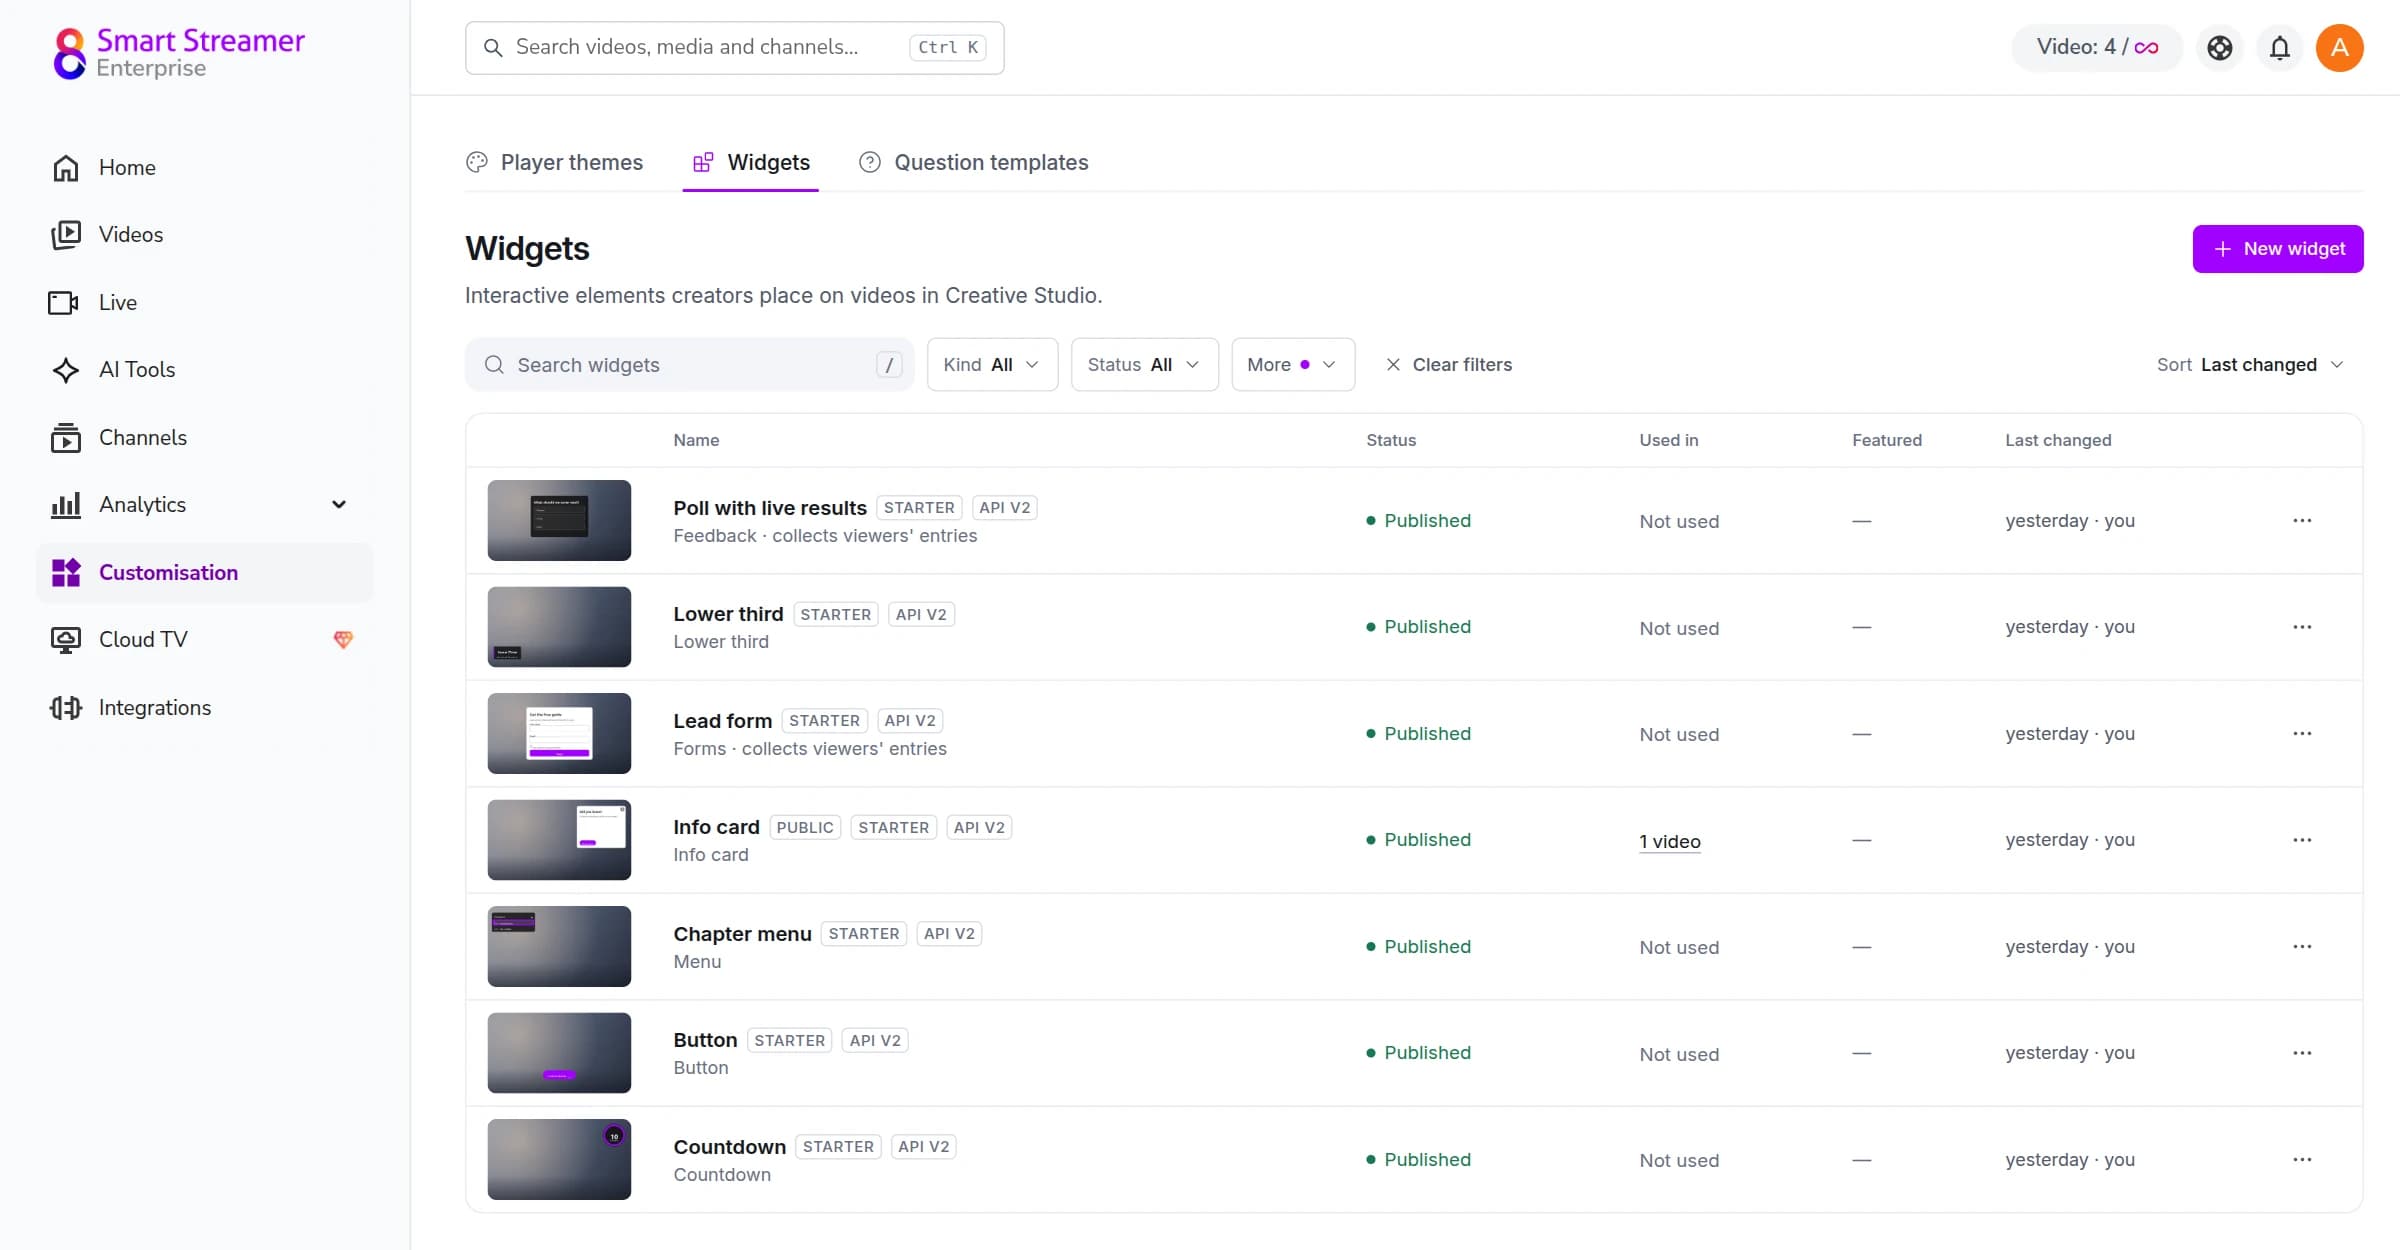This screenshot has height=1250, width=2400.
Task: Click yesterday · you in Countdown row
Action: point(2069,1159)
